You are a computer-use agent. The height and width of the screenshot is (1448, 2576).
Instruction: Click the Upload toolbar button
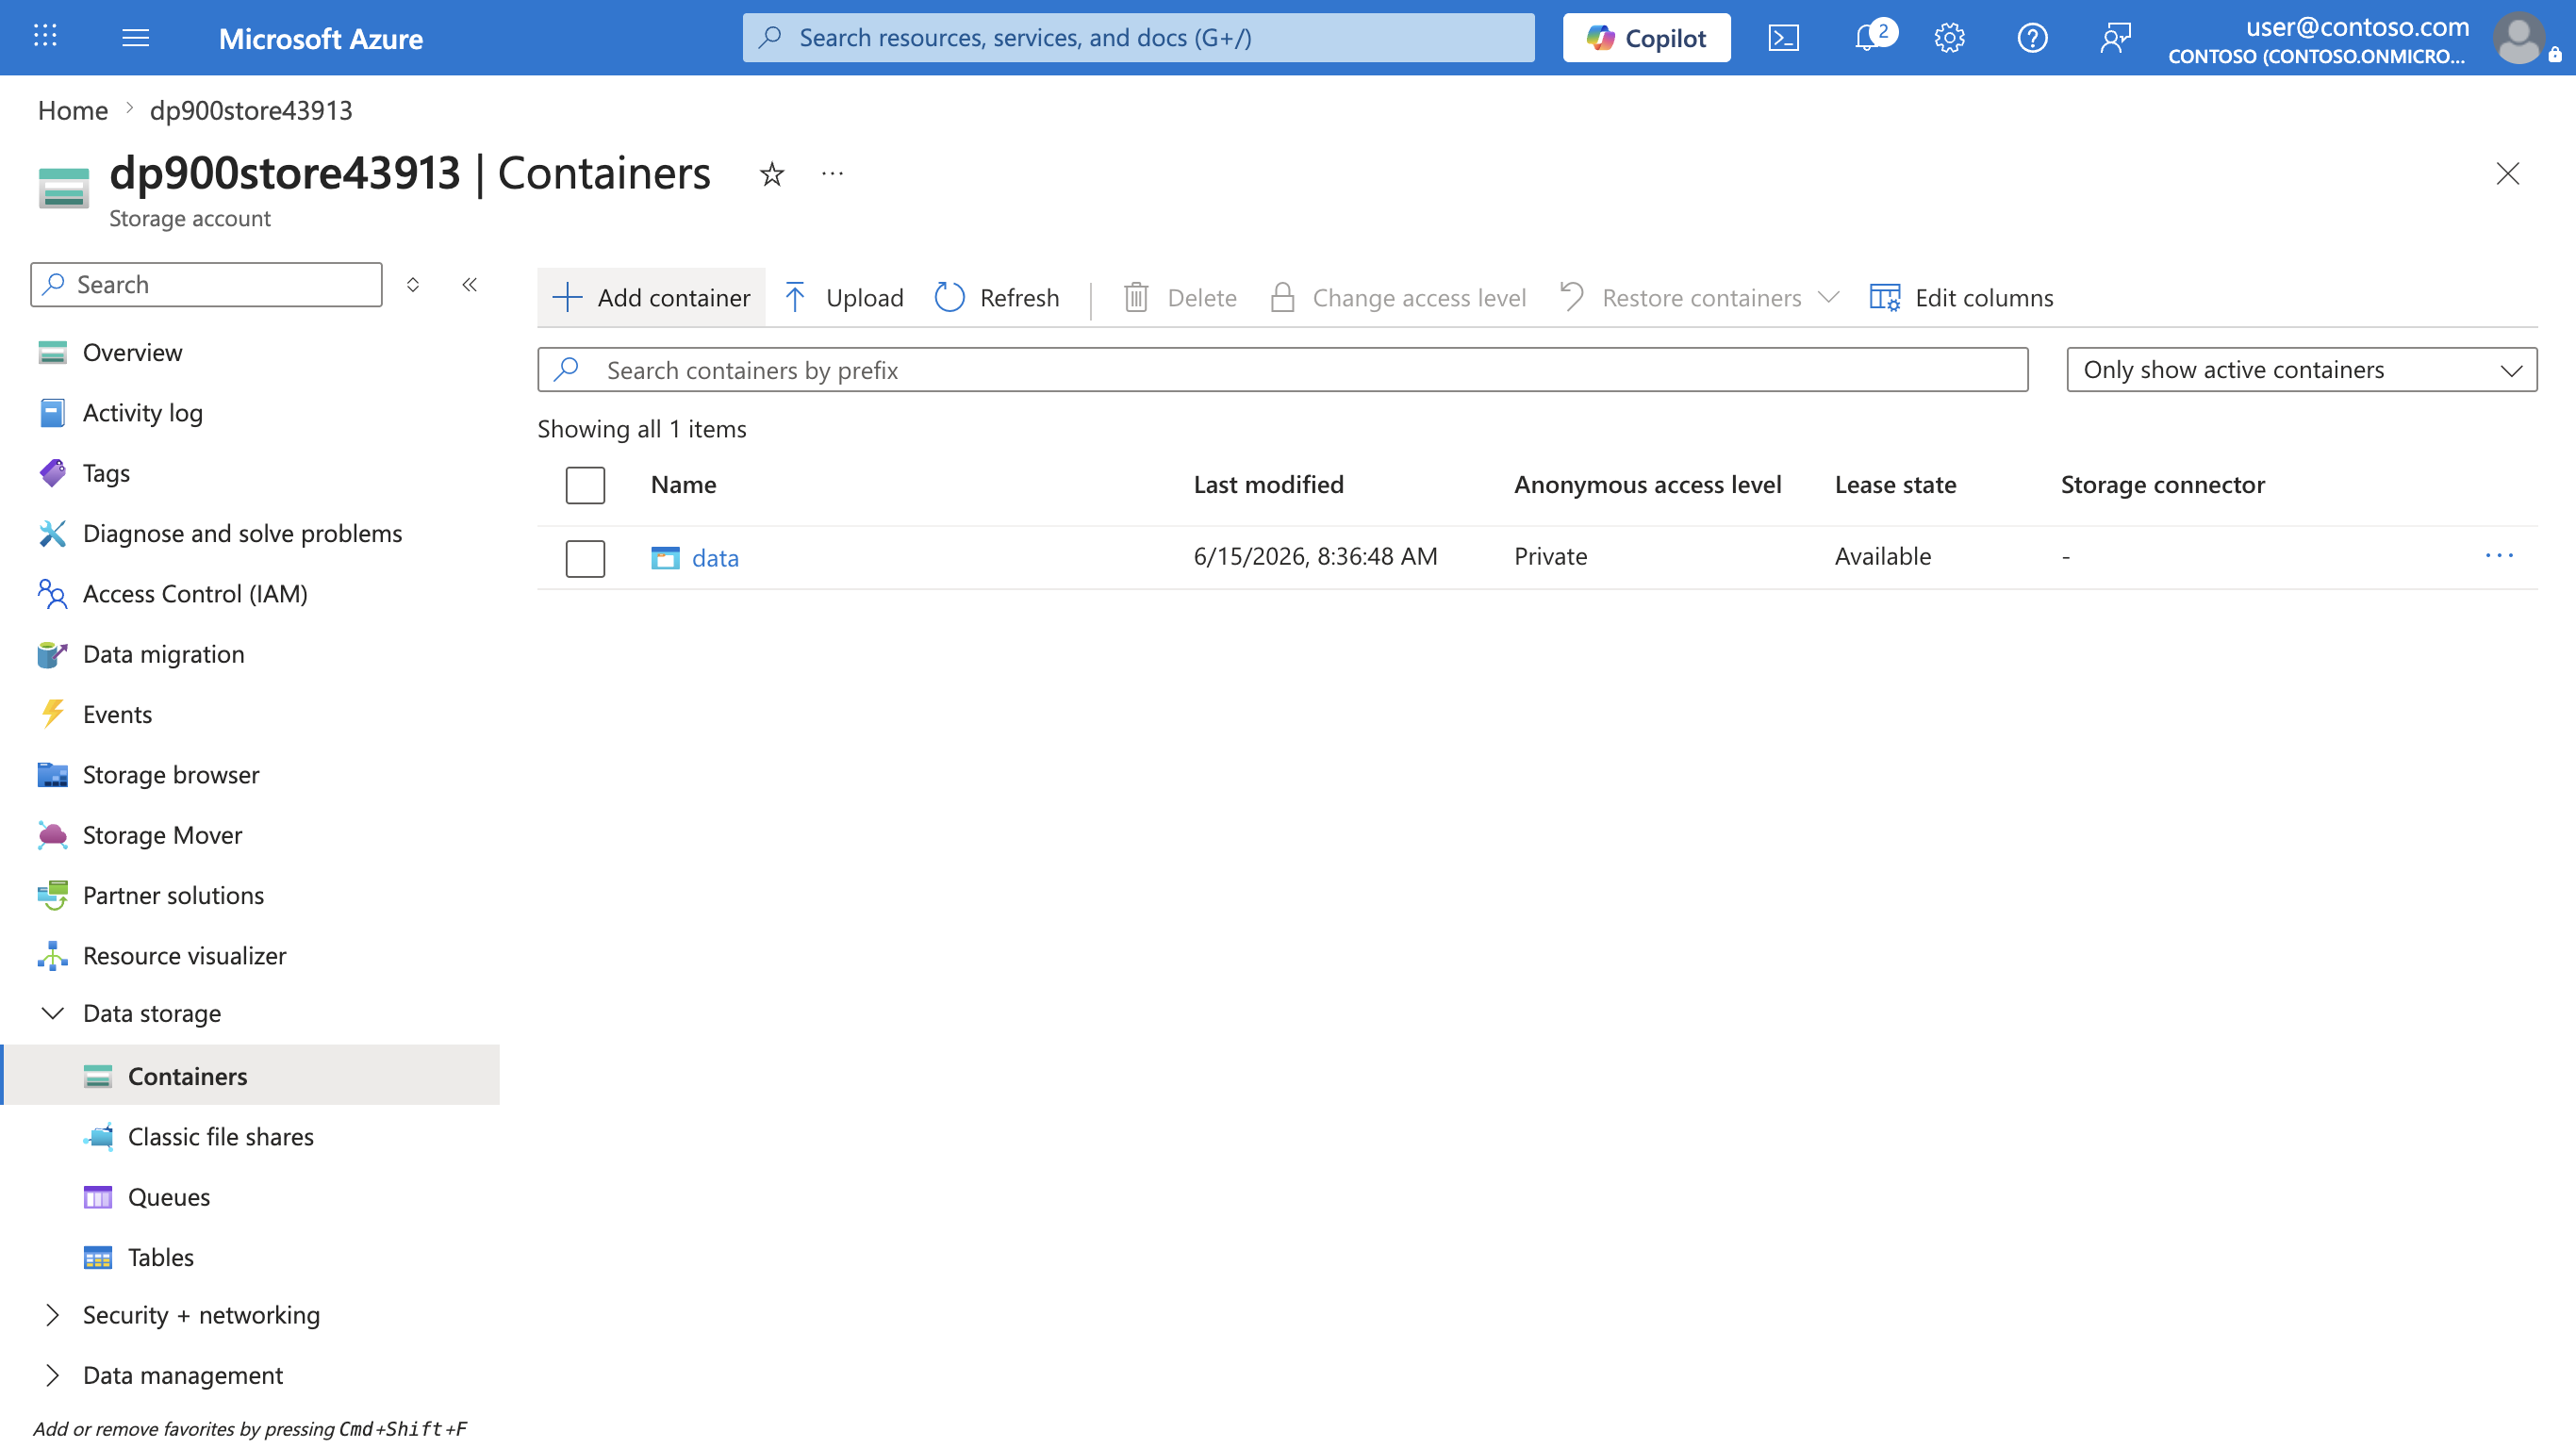844,297
